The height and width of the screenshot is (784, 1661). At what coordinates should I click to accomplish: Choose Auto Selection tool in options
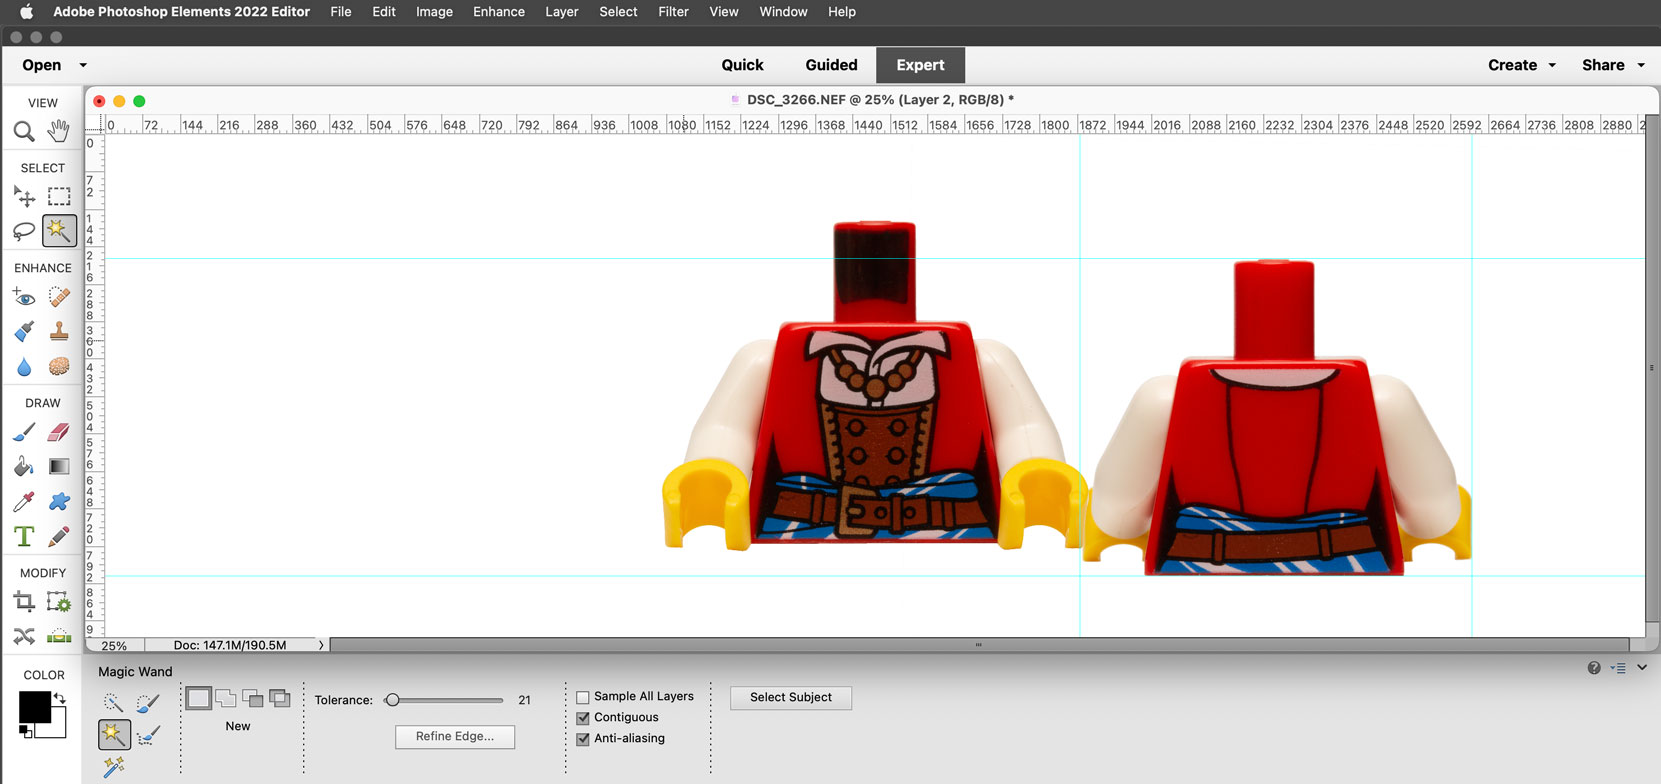pos(113,767)
